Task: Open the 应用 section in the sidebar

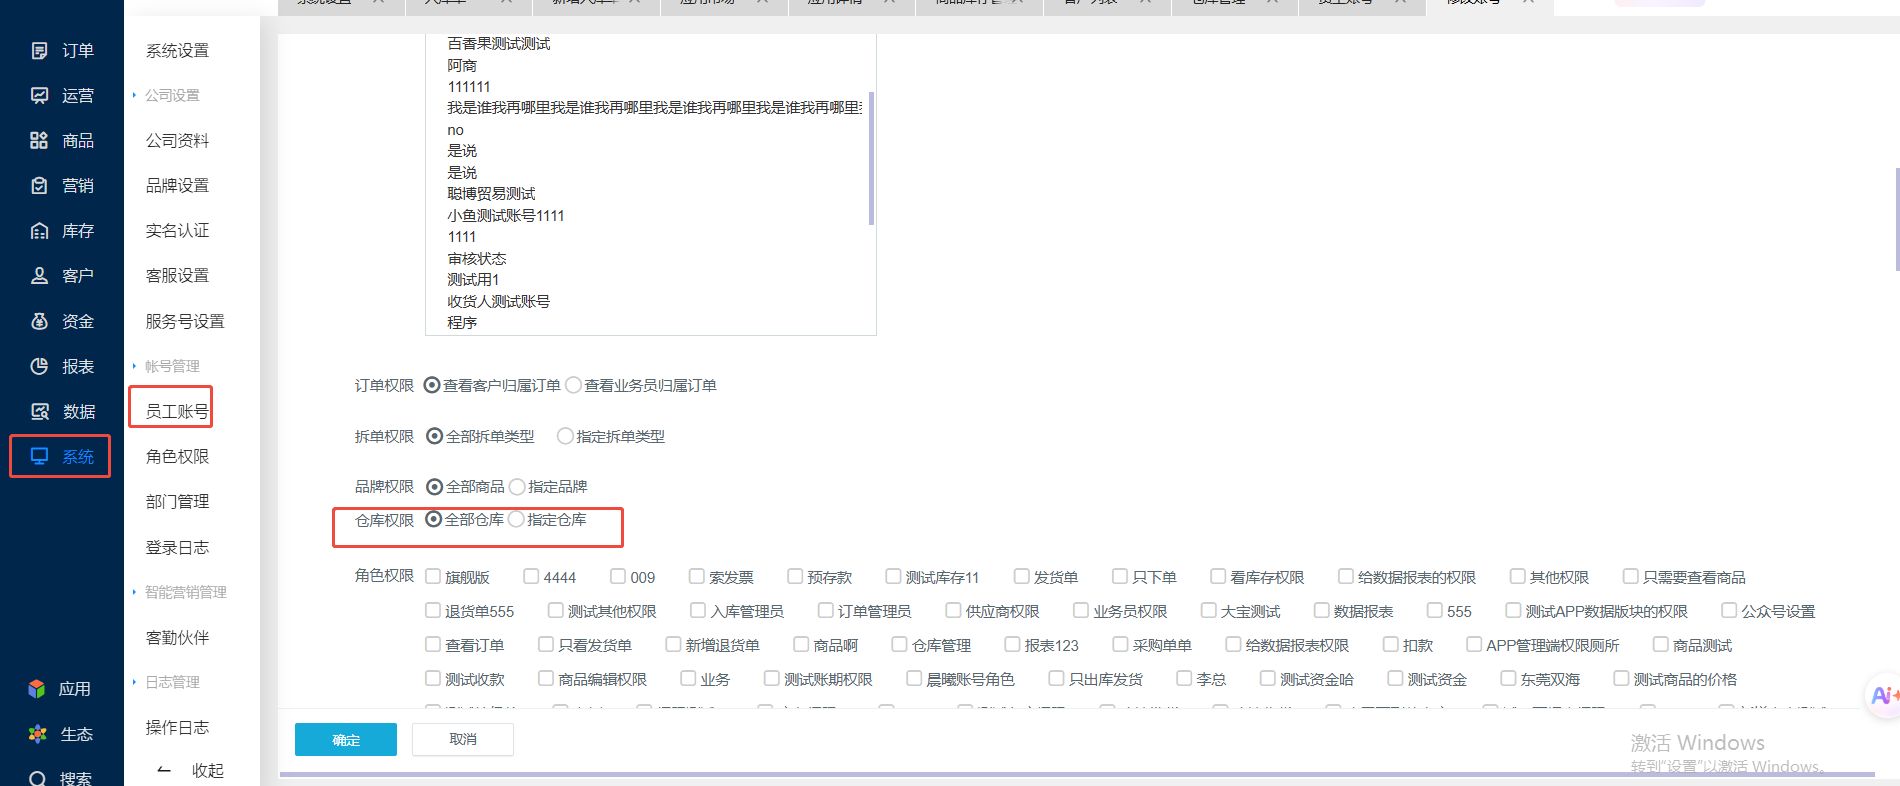Action: pyautogui.click(x=60, y=689)
